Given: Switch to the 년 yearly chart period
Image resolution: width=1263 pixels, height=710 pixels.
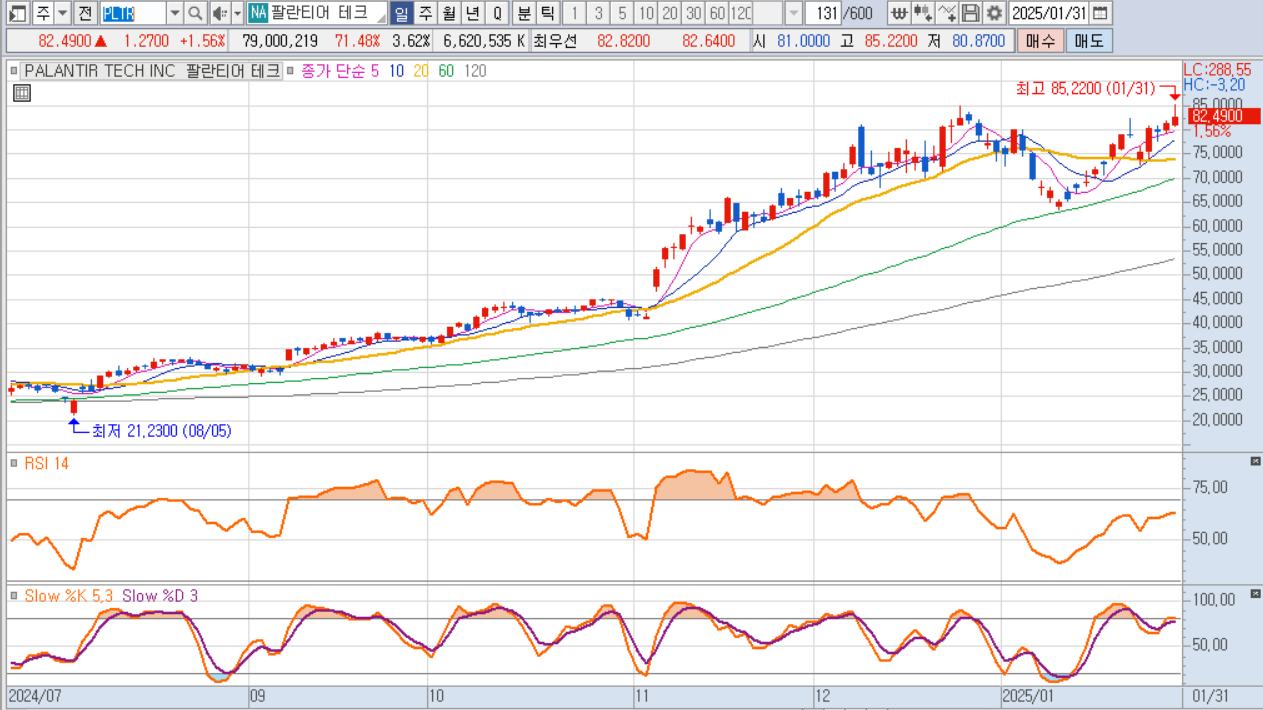Looking at the screenshot, I should click(472, 13).
